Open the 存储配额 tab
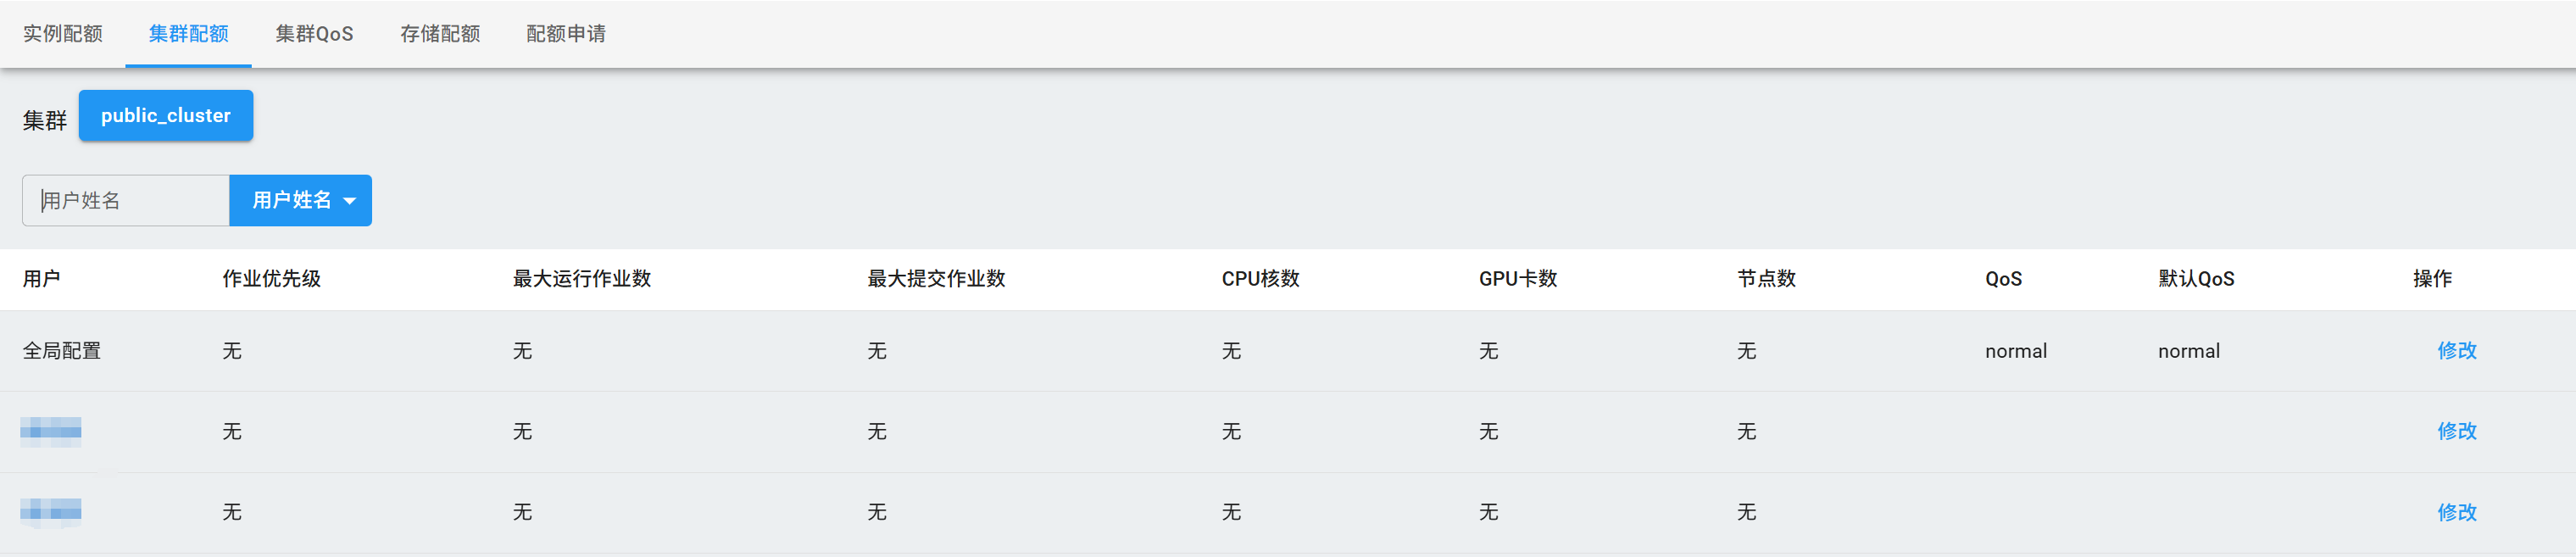The height and width of the screenshot is (557, 2576). 440,33
